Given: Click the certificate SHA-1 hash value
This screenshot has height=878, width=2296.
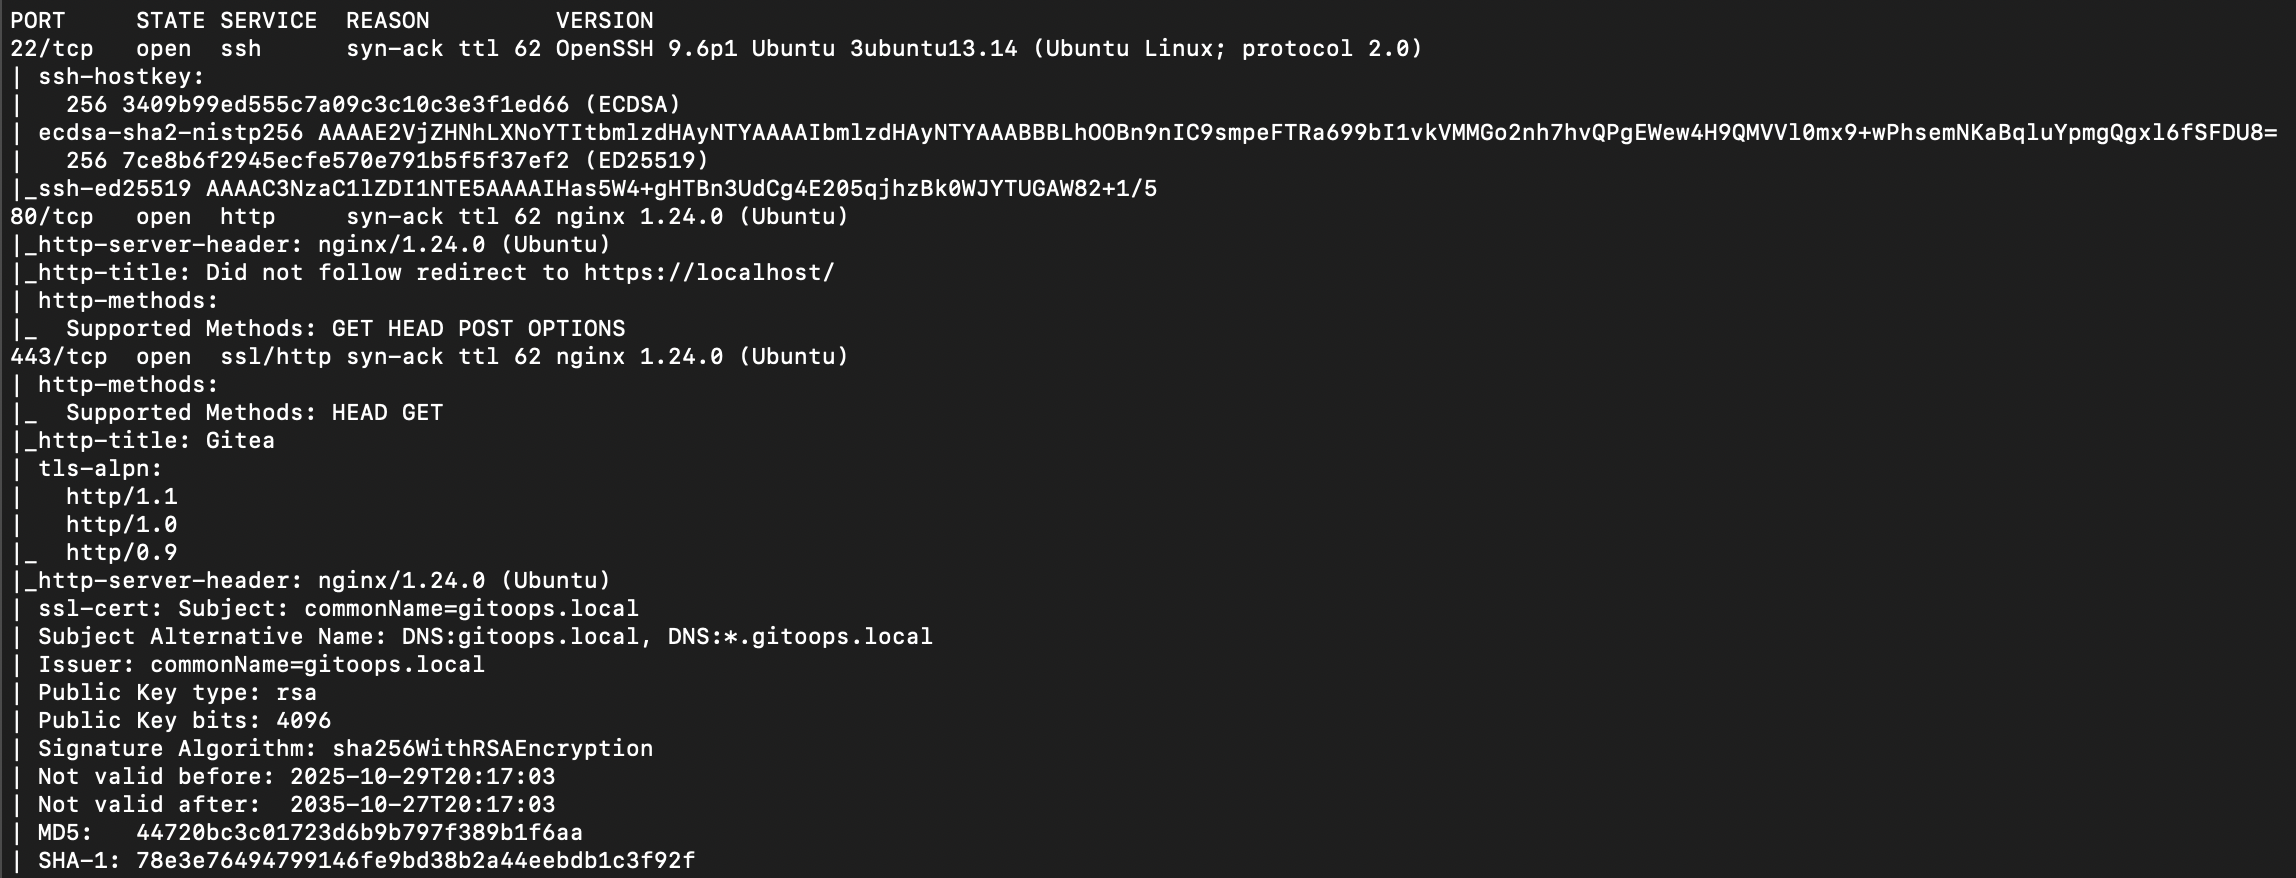Looking at the screenshot, I should [x=415, y=861].
